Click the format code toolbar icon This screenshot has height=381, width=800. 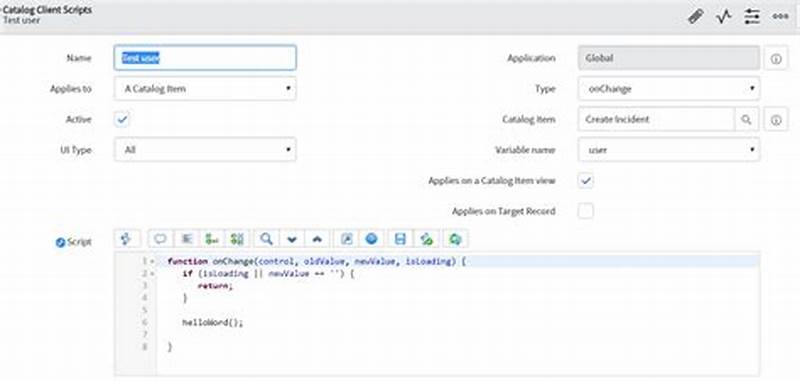click(x=186, y=238)
